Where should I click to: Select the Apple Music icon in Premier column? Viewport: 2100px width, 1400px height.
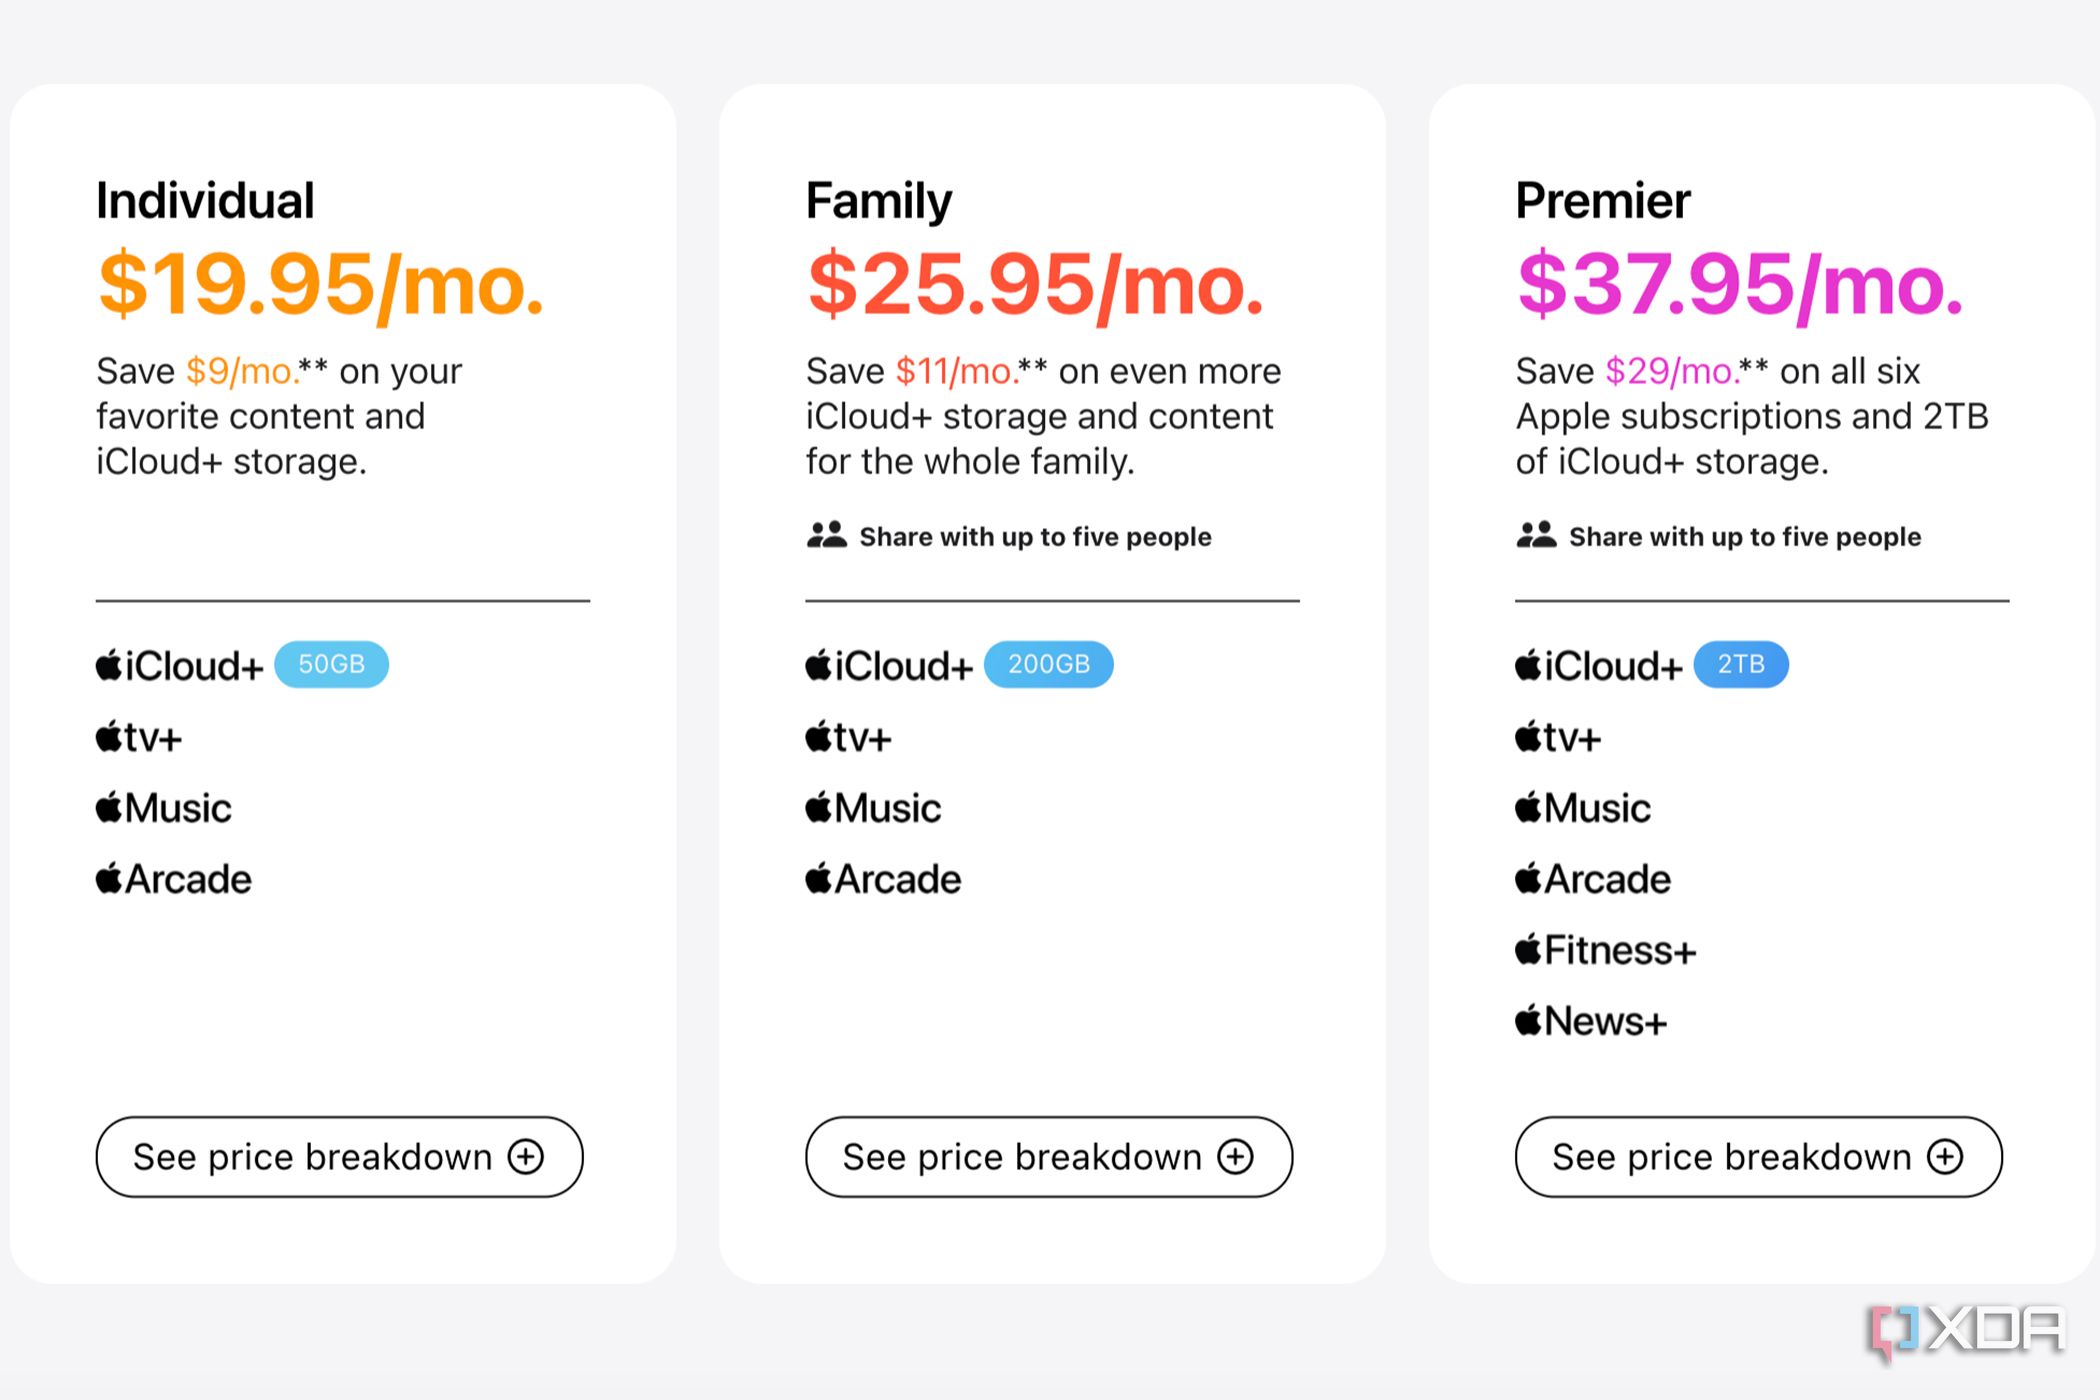tap(1528, 807)
